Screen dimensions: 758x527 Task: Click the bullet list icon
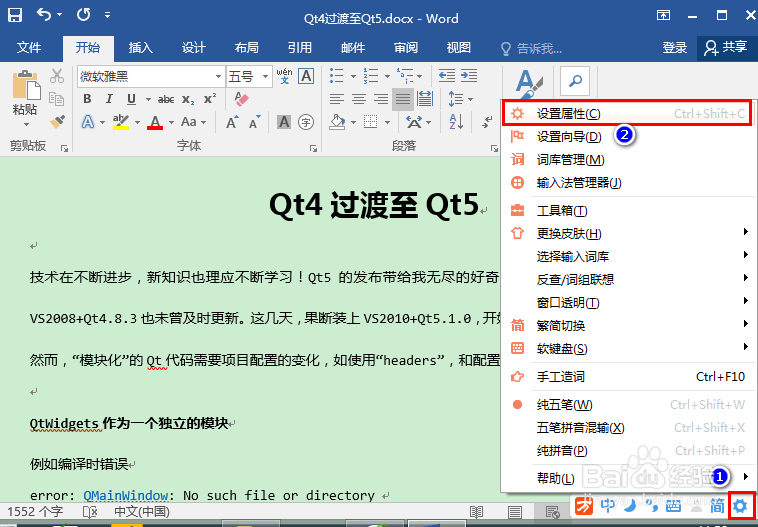tap(336, 76)
